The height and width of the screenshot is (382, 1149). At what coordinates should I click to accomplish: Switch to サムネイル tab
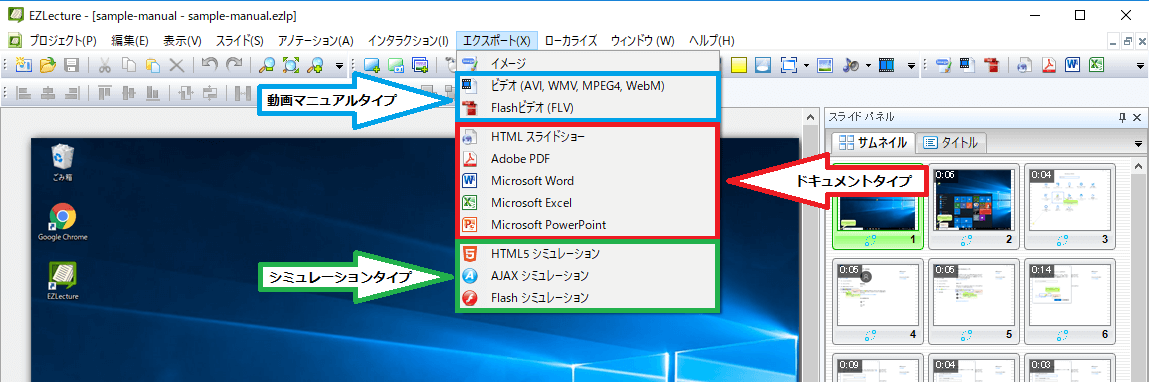point(873,142)
